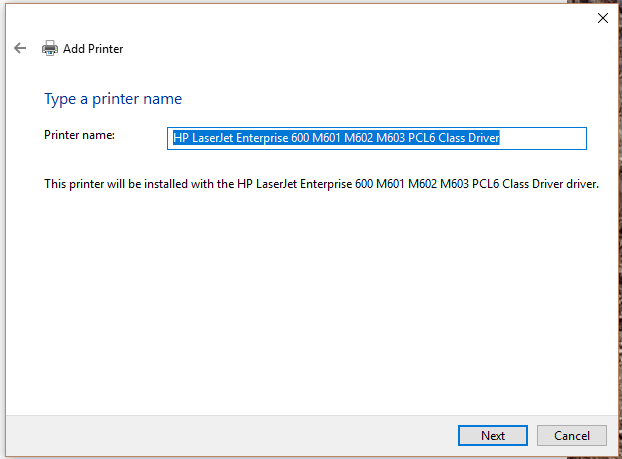Click the Printer name label
The image size is (622, 459).
(79, 135)
